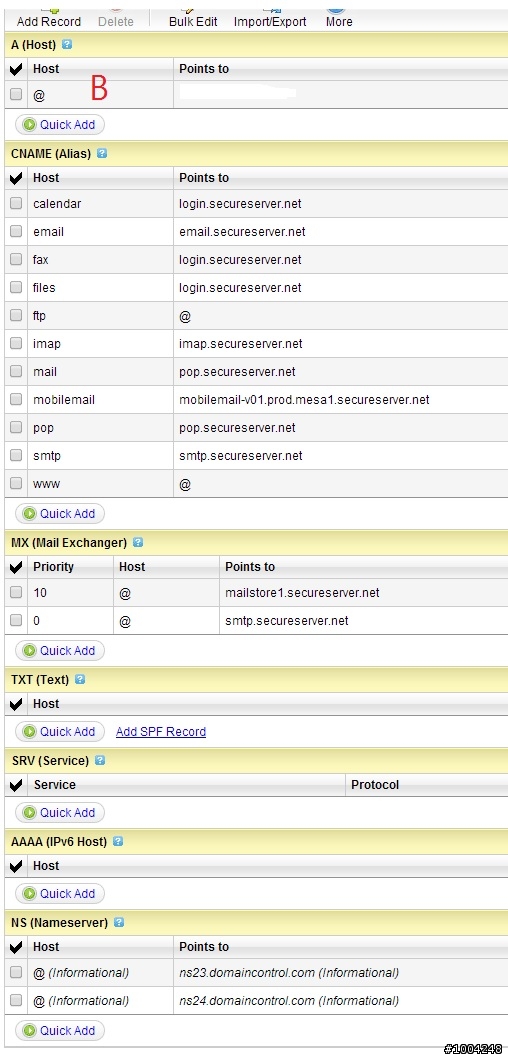This screenshot has height=1057, width=508.
Task: Open the help icon beside CNAME (Alias)
Action: 102,153
